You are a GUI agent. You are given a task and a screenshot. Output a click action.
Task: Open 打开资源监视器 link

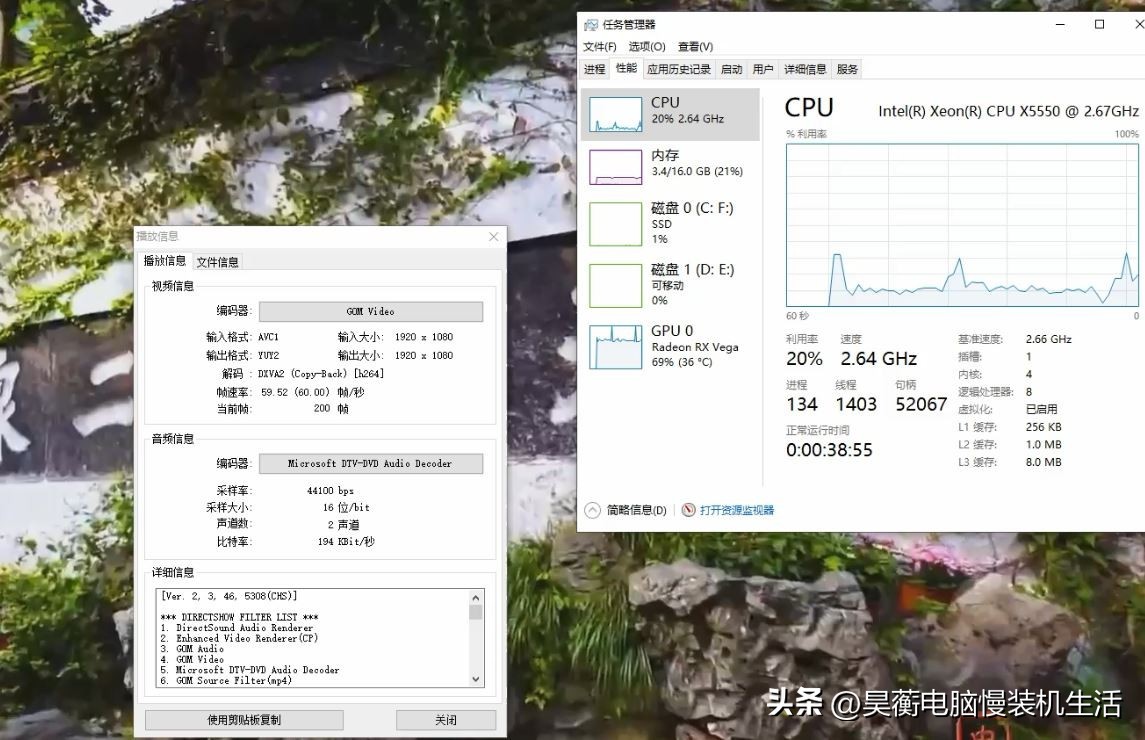738,509
